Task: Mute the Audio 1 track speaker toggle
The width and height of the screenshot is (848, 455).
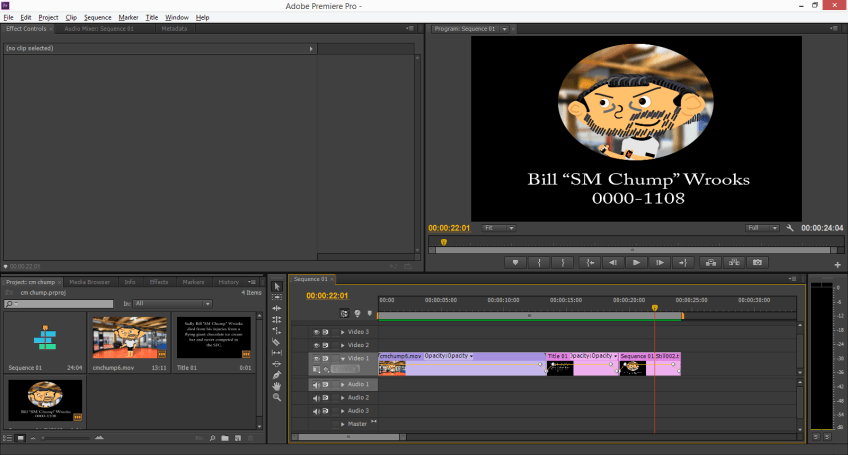Action: point(317,384)
